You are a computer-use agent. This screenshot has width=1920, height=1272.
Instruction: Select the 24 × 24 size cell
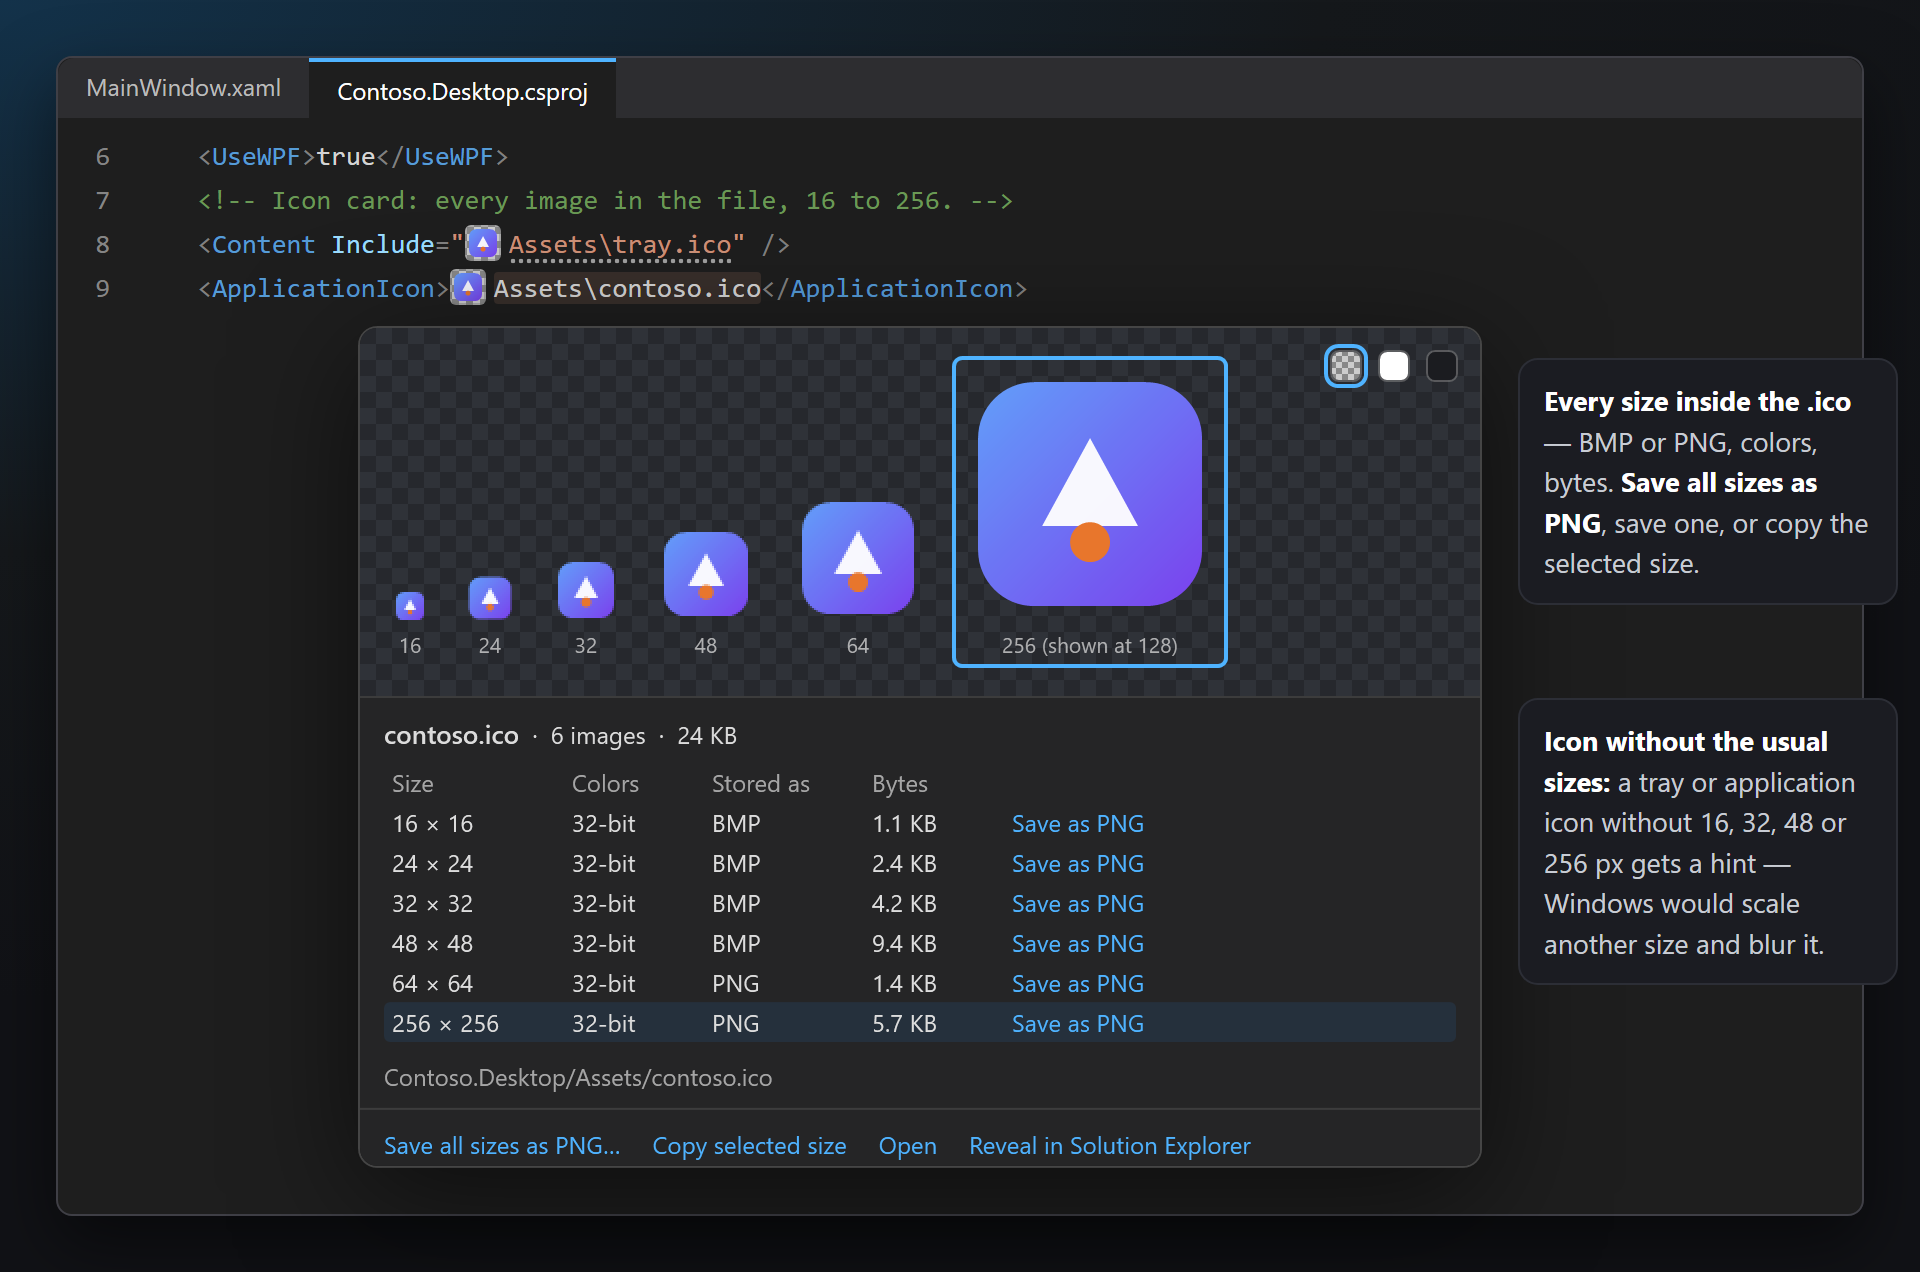tap(432, 864)
